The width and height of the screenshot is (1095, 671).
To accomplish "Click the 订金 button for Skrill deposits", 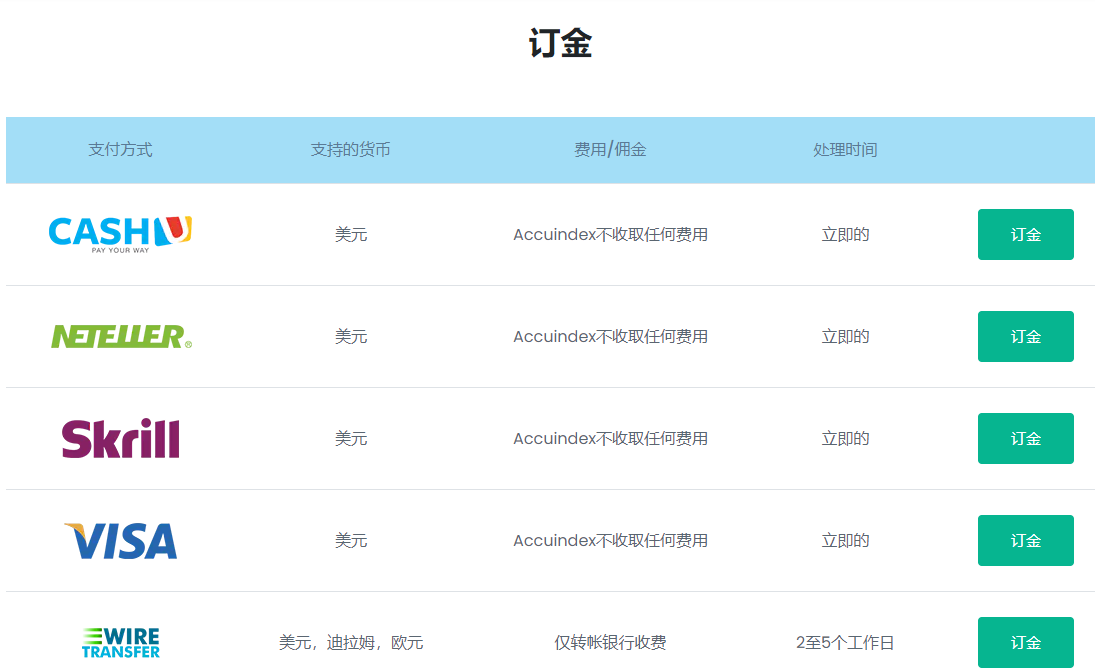I will pyautogui.click(x=1025, y=438).
